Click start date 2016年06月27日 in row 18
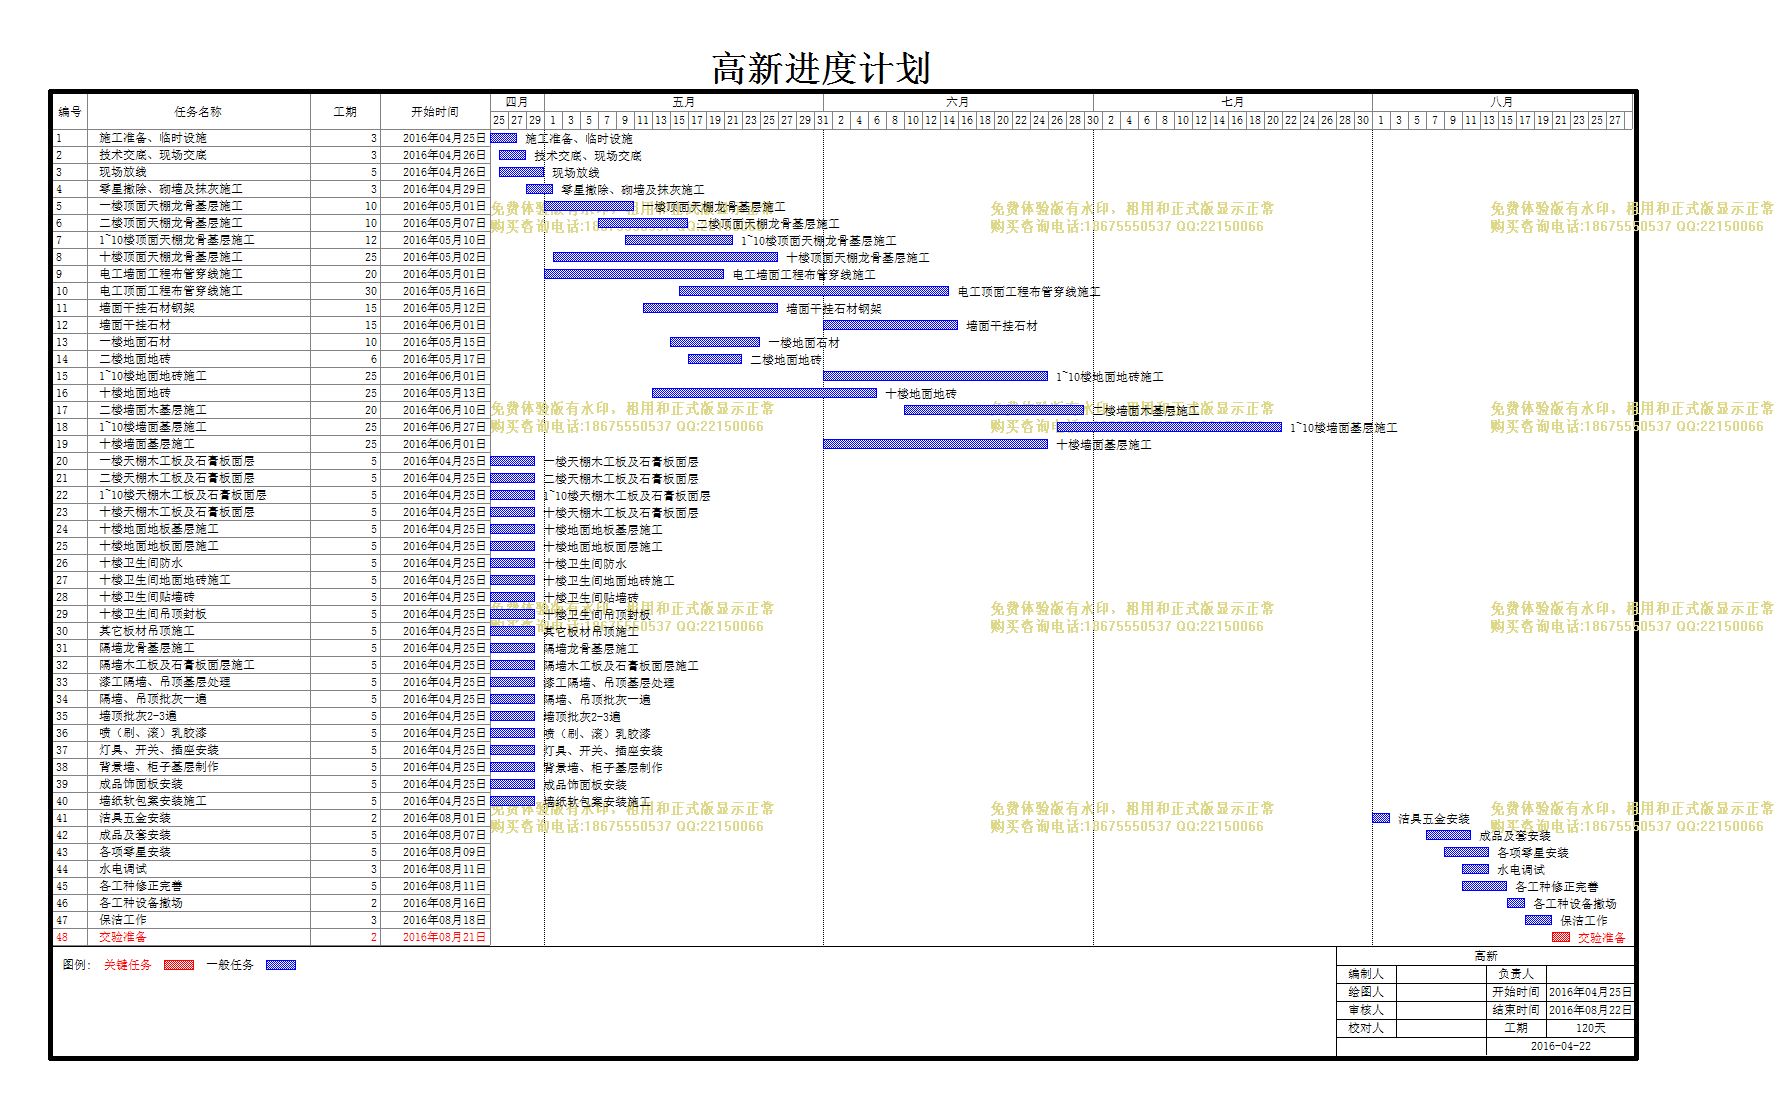The image size is (1774, 1107). [x=444, y=427]
